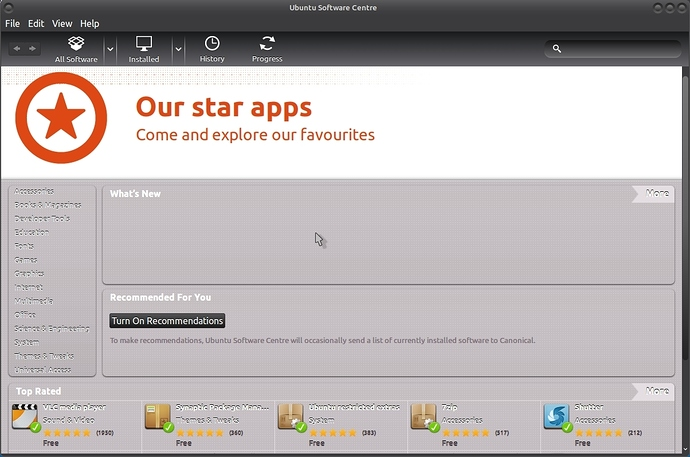The height and width of the screenshot is (457, 690).
Task: Select the Multimedia category
Action: click(33, 301)
